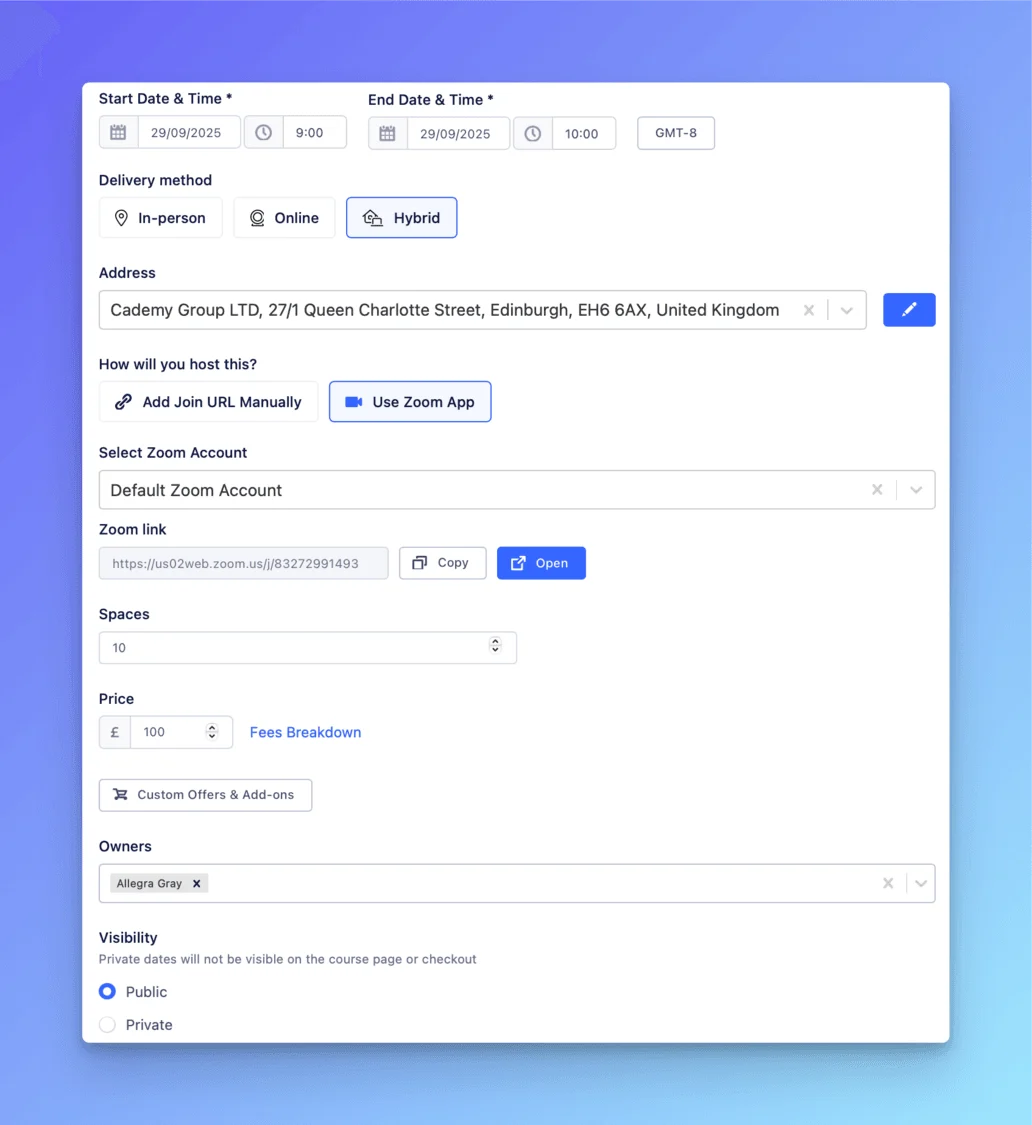1032x1125 pixels.
Task: Click the Spaces number field
Action: pos(307,648)
